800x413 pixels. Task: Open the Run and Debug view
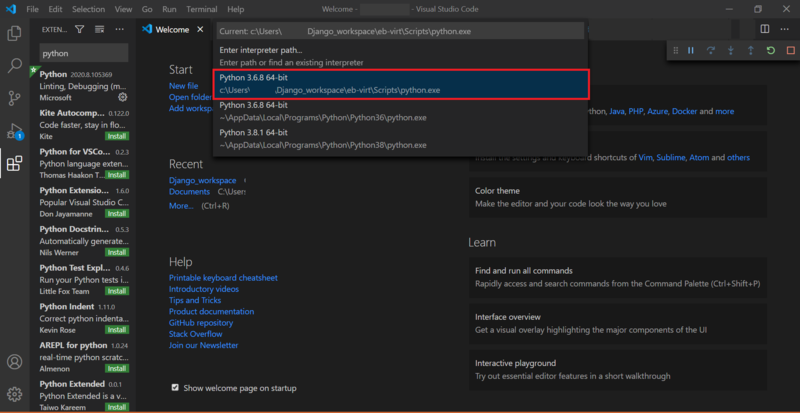[x=14, y=131]
